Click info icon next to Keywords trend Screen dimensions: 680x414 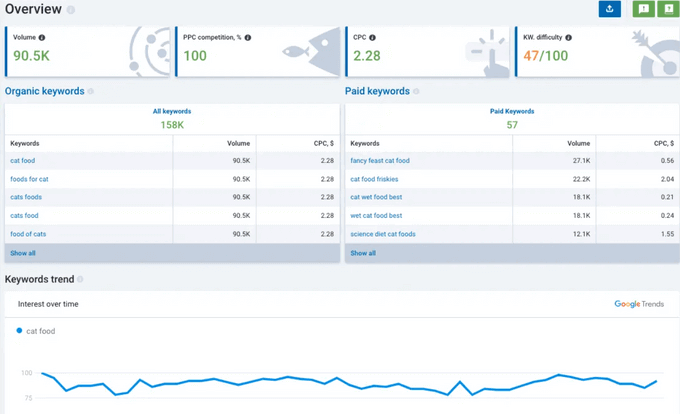[x=80, y=280]
